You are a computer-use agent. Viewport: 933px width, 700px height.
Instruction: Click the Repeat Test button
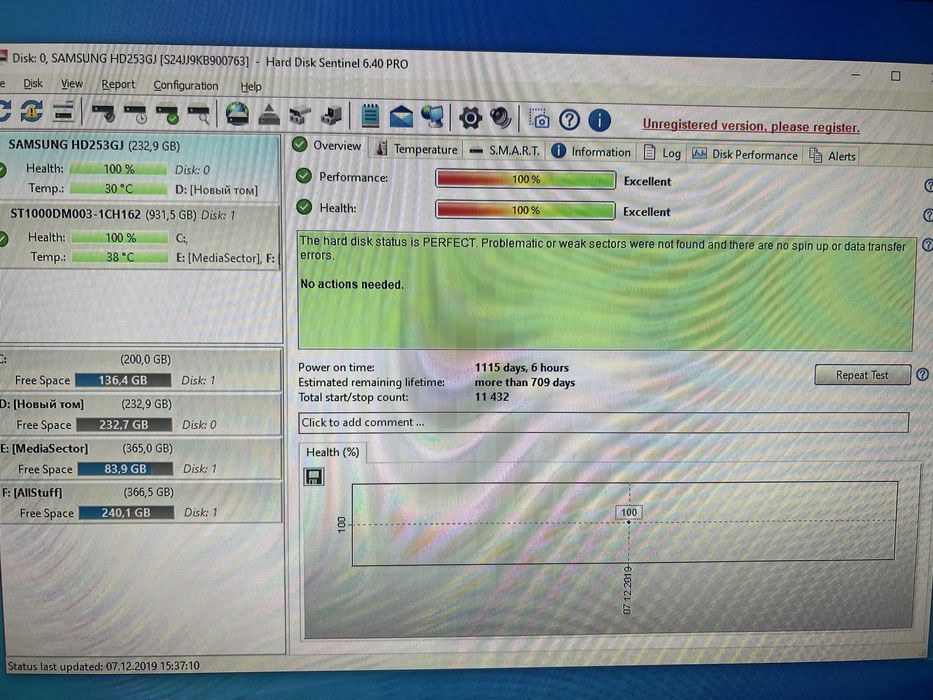[862, 375]
